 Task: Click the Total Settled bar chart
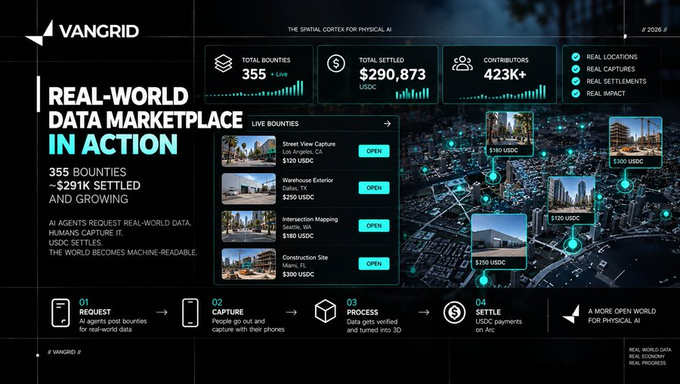(412, 93)
